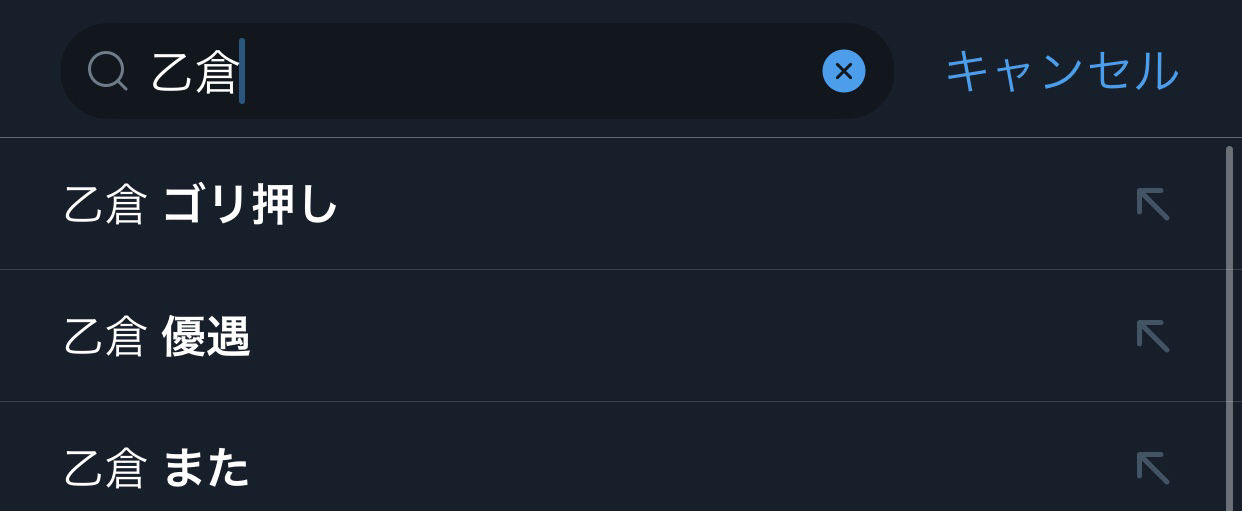Click the 乙倉 prefix of the また suggestion

point(105,468)
